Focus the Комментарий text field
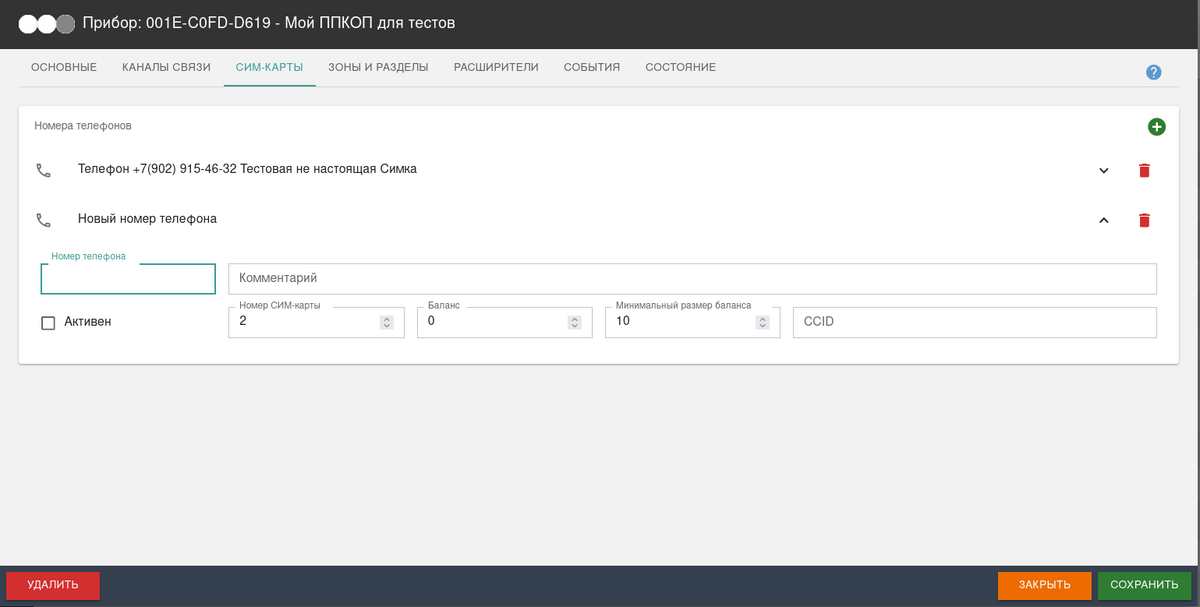Screen dimensions: 1200x607 [x=692, y=278]
